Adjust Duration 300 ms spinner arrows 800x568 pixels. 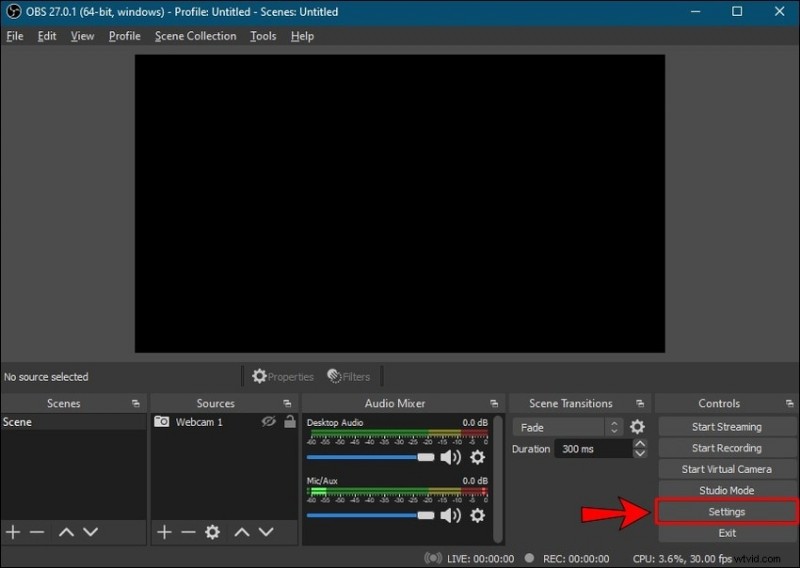click(640, 449)
